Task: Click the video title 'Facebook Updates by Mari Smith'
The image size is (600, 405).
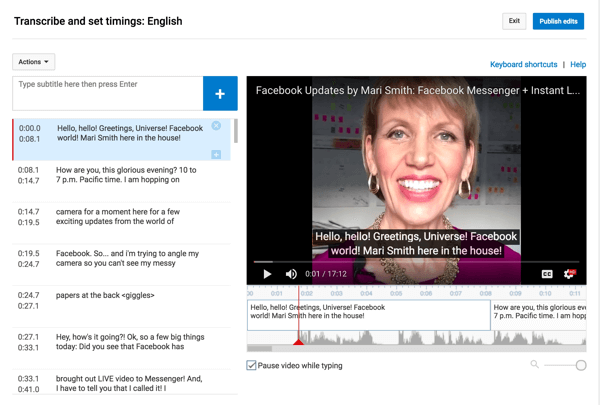Action: [418, 90]
